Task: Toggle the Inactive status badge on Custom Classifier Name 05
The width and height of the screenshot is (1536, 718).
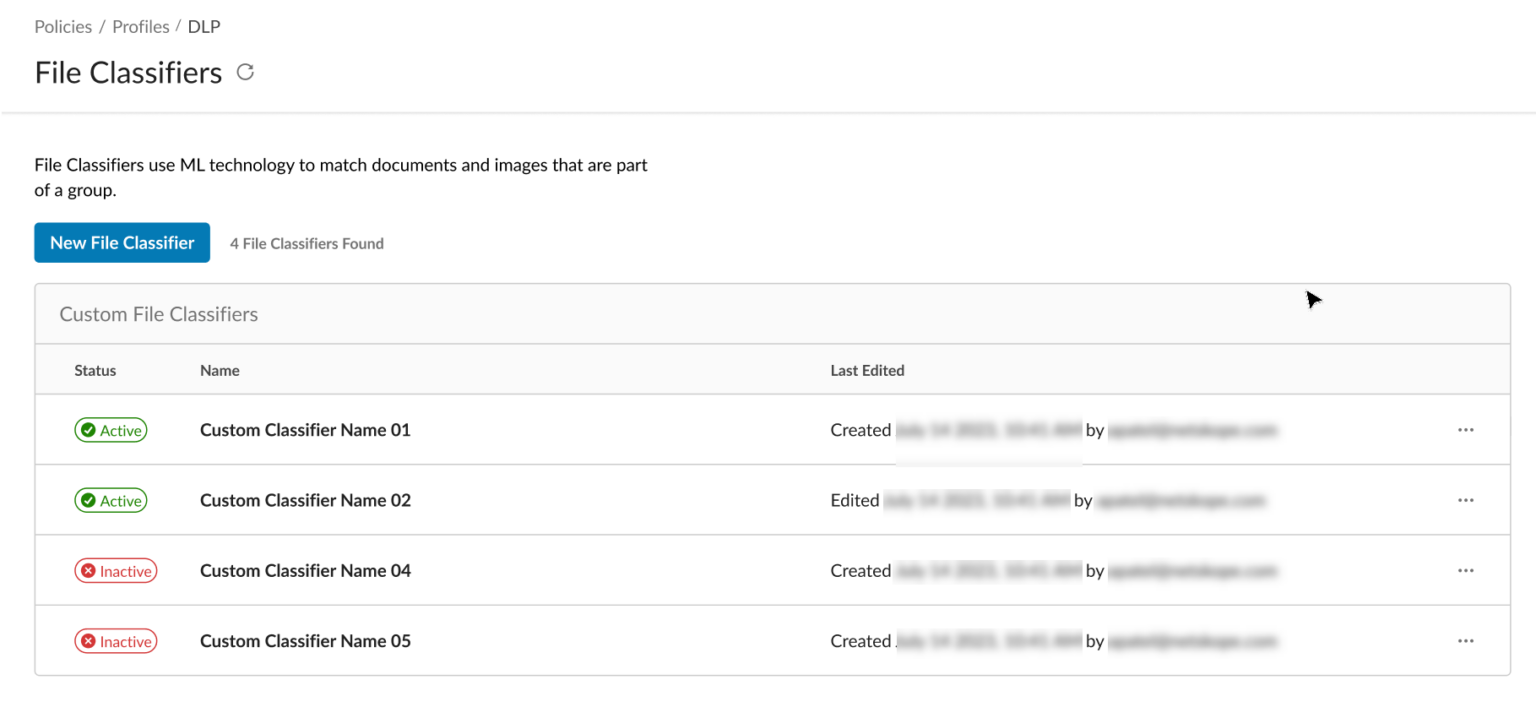Action: (116, 640)
